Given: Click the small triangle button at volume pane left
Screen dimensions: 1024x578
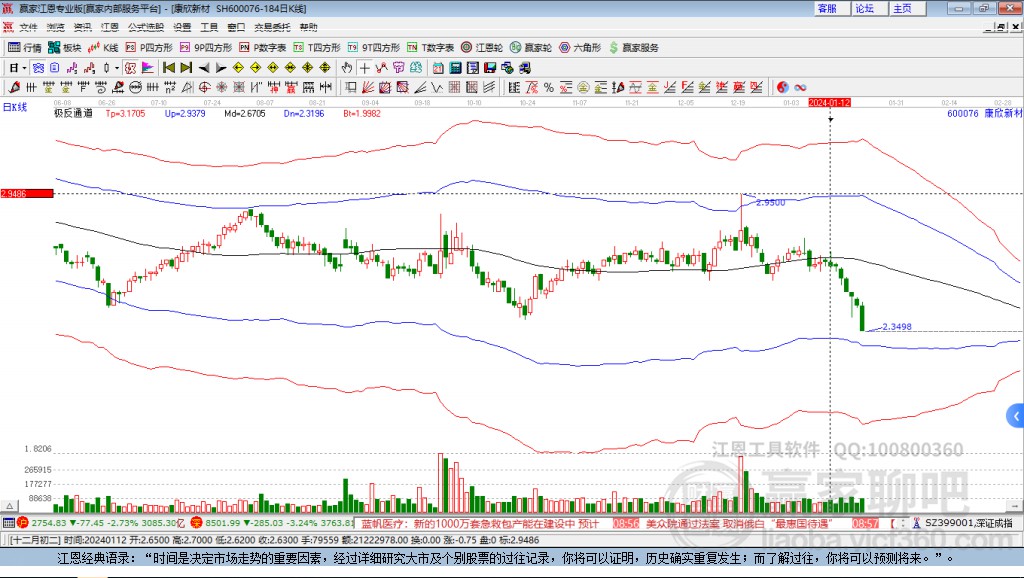Looking at the screenshot, I should click(x=9, y=506).
